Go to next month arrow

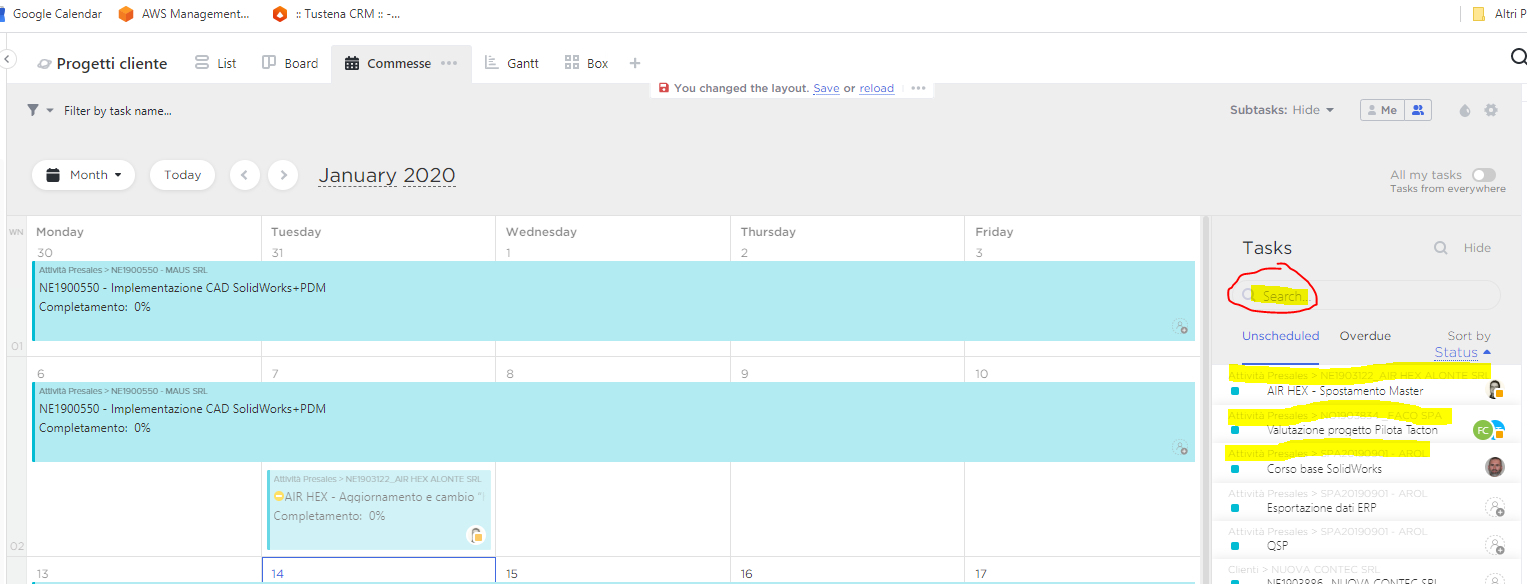(x=284, y=175)
